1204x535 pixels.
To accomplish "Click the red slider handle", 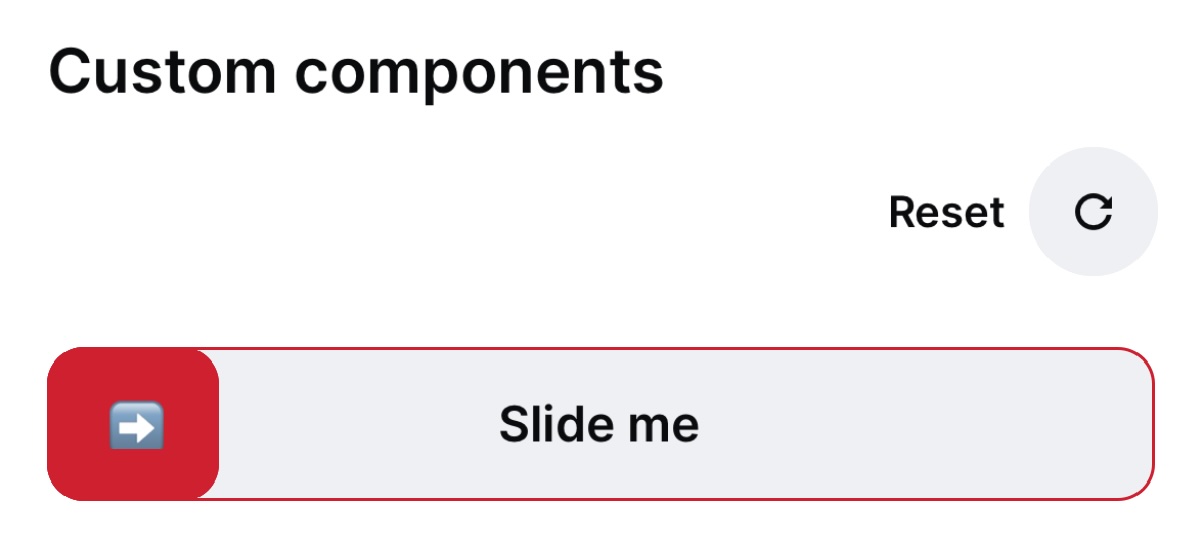I will [133, 424].
